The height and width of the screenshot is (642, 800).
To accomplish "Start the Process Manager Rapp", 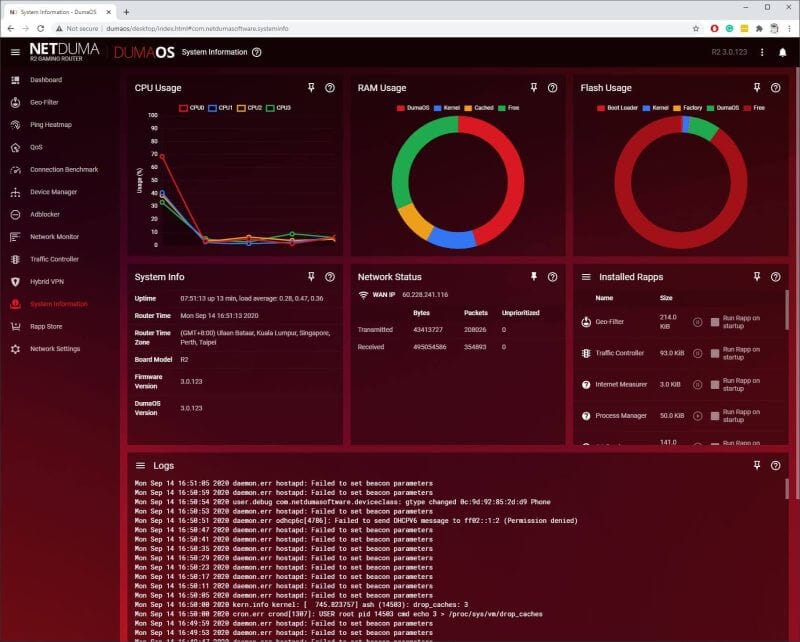I will pyautogui.click(x=697, y=415).
